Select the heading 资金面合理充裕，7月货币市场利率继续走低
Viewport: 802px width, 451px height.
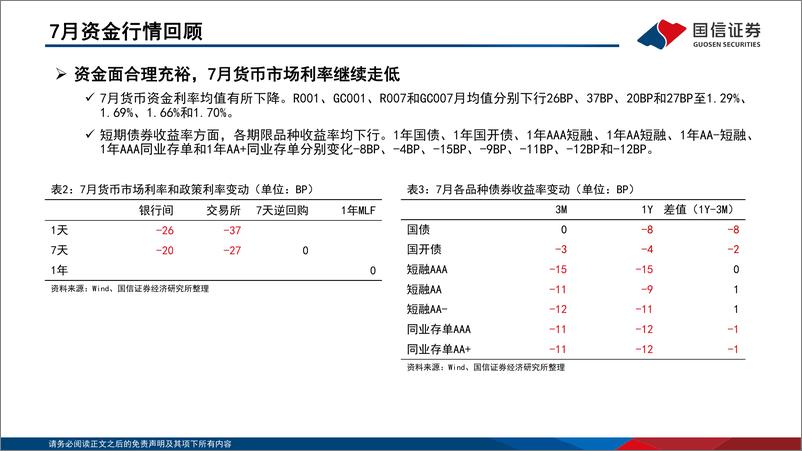coord(237,75)
